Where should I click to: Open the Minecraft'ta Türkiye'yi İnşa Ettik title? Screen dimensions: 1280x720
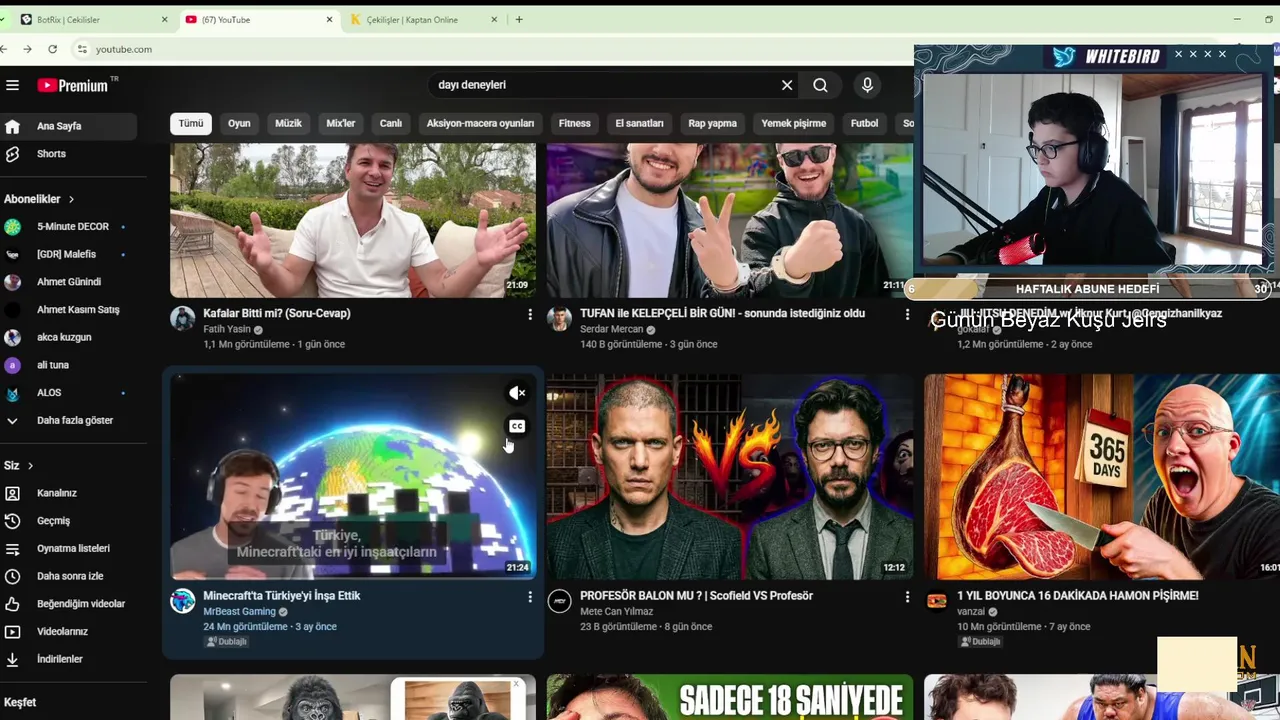click(x=282, y=595)
